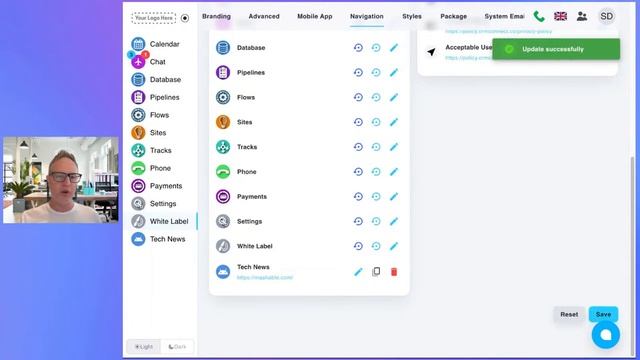The width and height of the screenshot is (640, 360).
Task: Delete the Tech News navigation item
Action: click(x=394, y=272)
